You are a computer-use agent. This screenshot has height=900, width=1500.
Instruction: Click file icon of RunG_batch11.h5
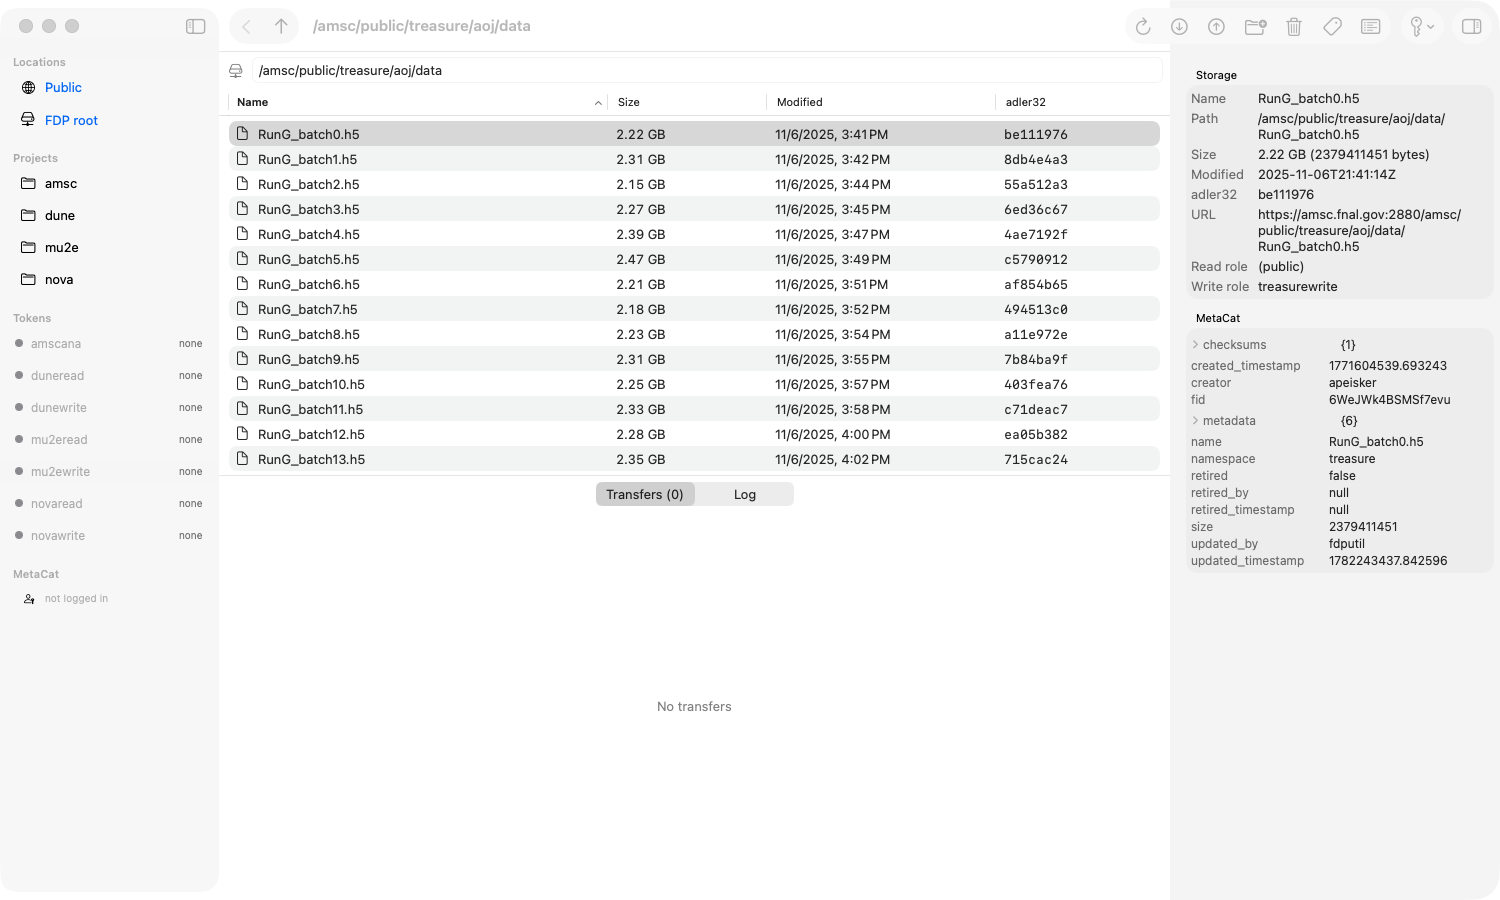tap(242, 409)
